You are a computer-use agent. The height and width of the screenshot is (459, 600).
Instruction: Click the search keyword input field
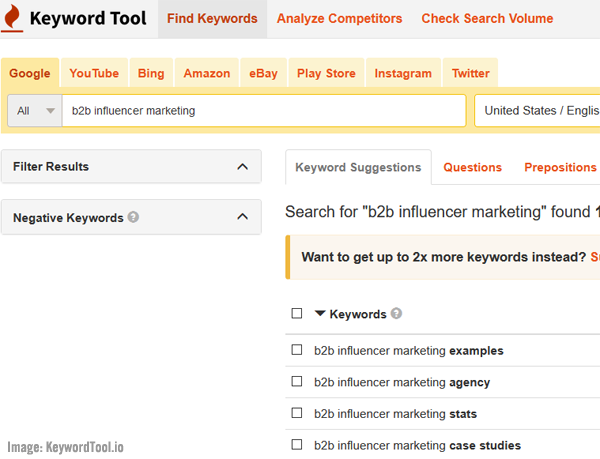pyautogui.click(x=264, y=111)
